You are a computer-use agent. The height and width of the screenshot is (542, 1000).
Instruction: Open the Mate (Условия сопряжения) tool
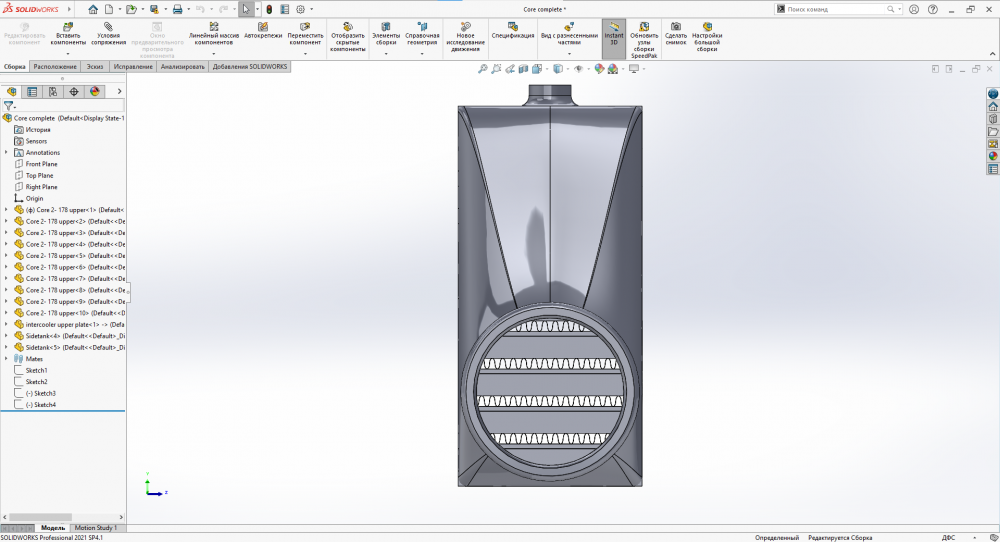(x=108, y=26)
